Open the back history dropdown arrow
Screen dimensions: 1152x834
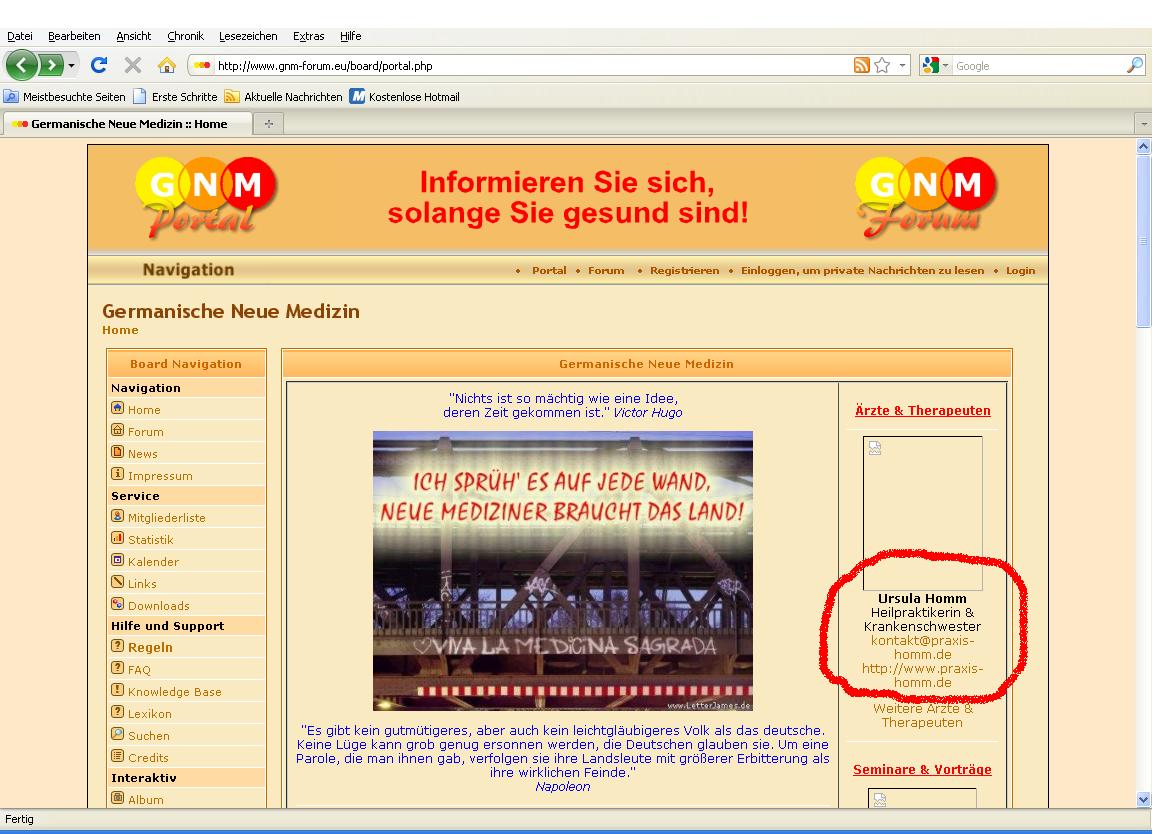point(71,66)
